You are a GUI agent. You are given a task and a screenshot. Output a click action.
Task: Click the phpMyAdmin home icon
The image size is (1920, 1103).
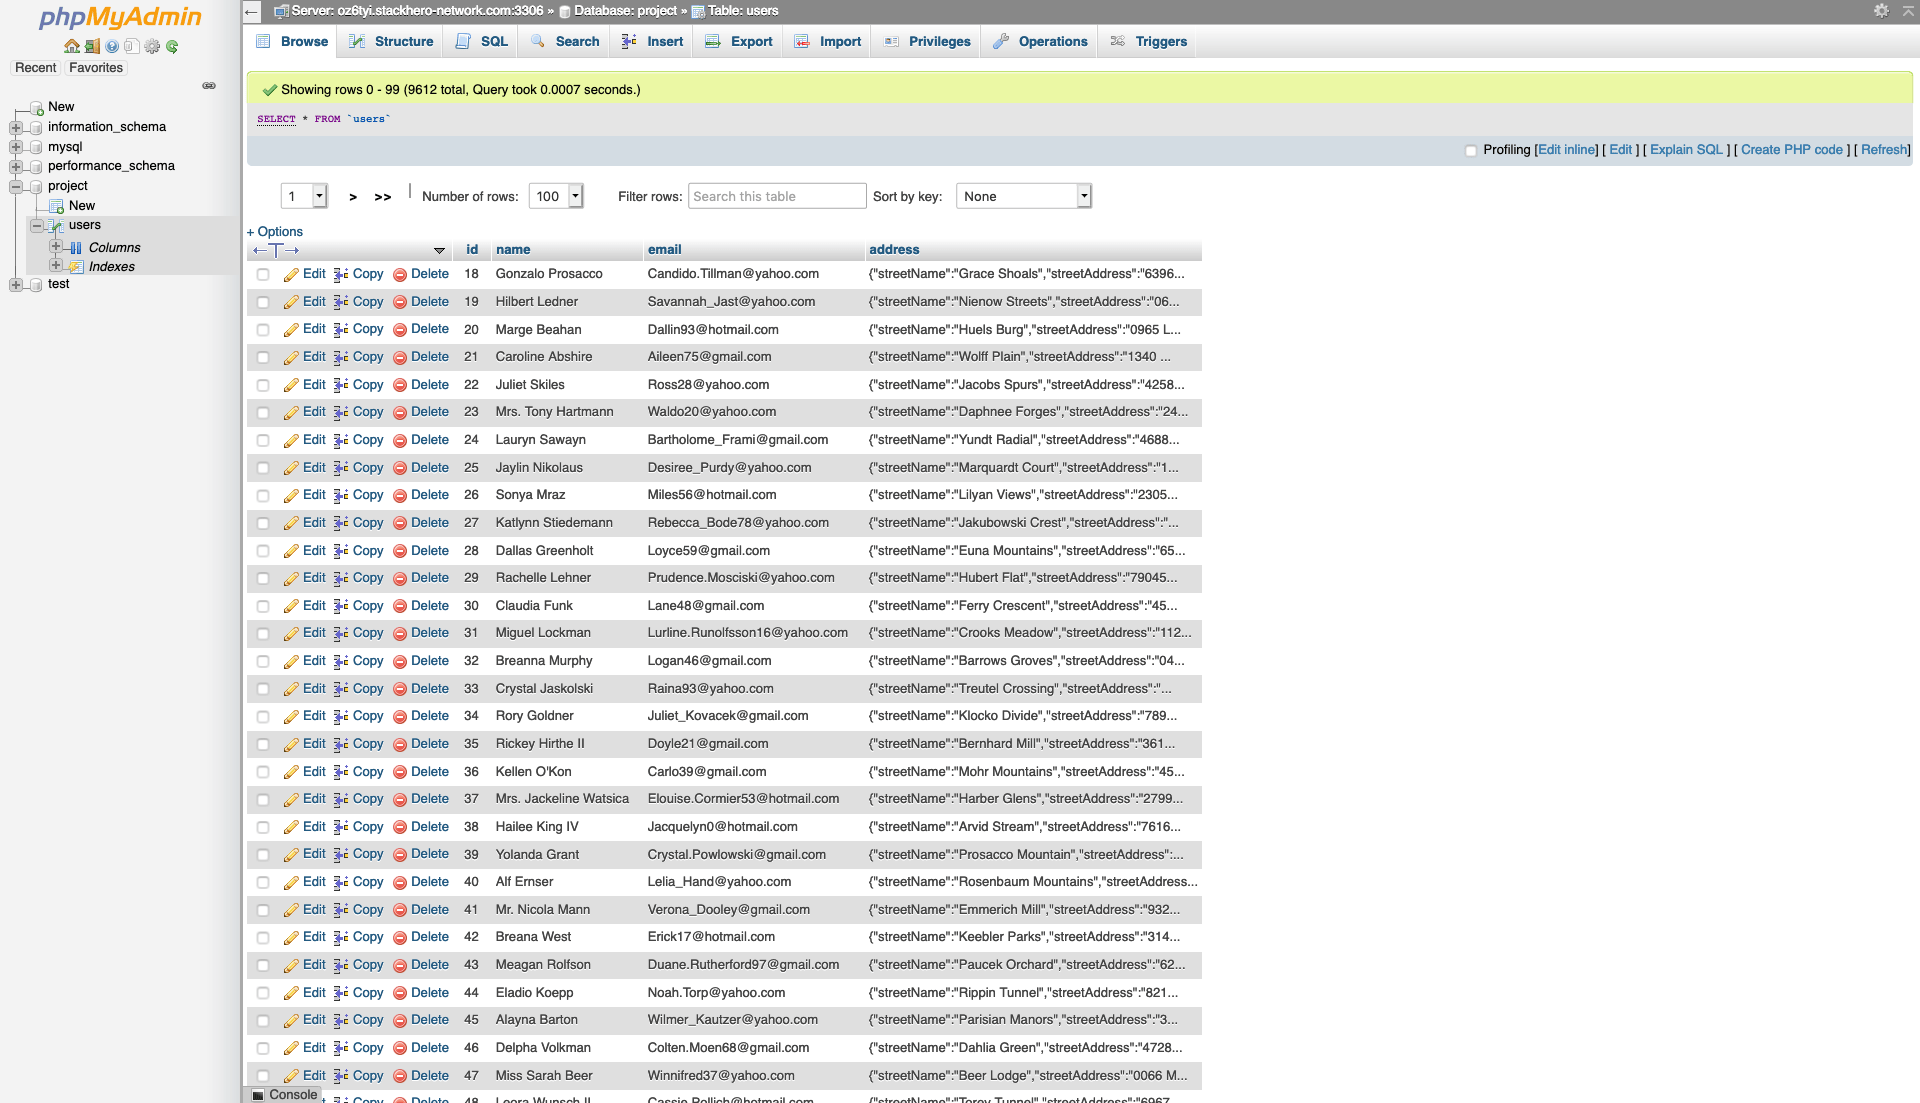[x=70, y=46]
